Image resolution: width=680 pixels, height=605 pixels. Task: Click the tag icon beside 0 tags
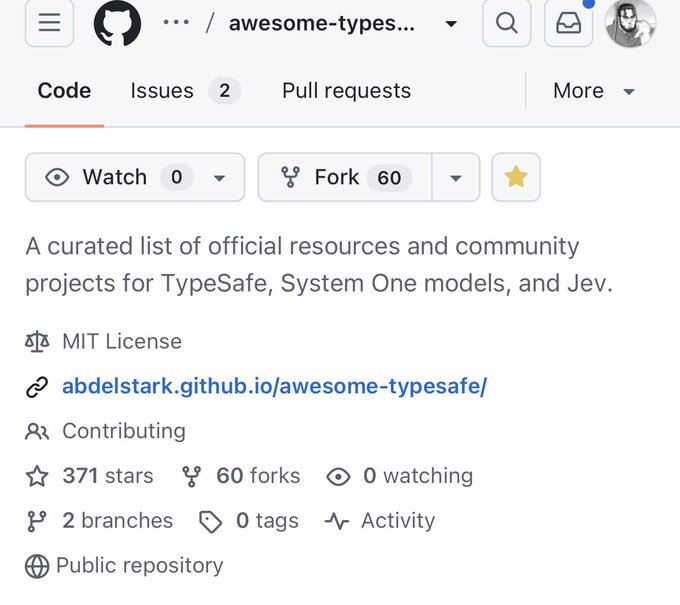(210, 522)
